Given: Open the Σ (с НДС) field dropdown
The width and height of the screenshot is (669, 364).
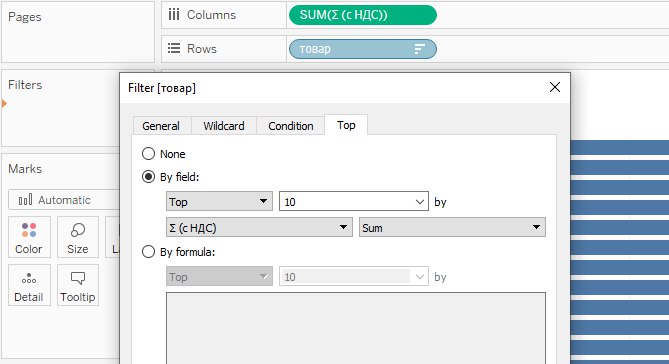Looking at the screenshot, I should click(x=259, y=227).
